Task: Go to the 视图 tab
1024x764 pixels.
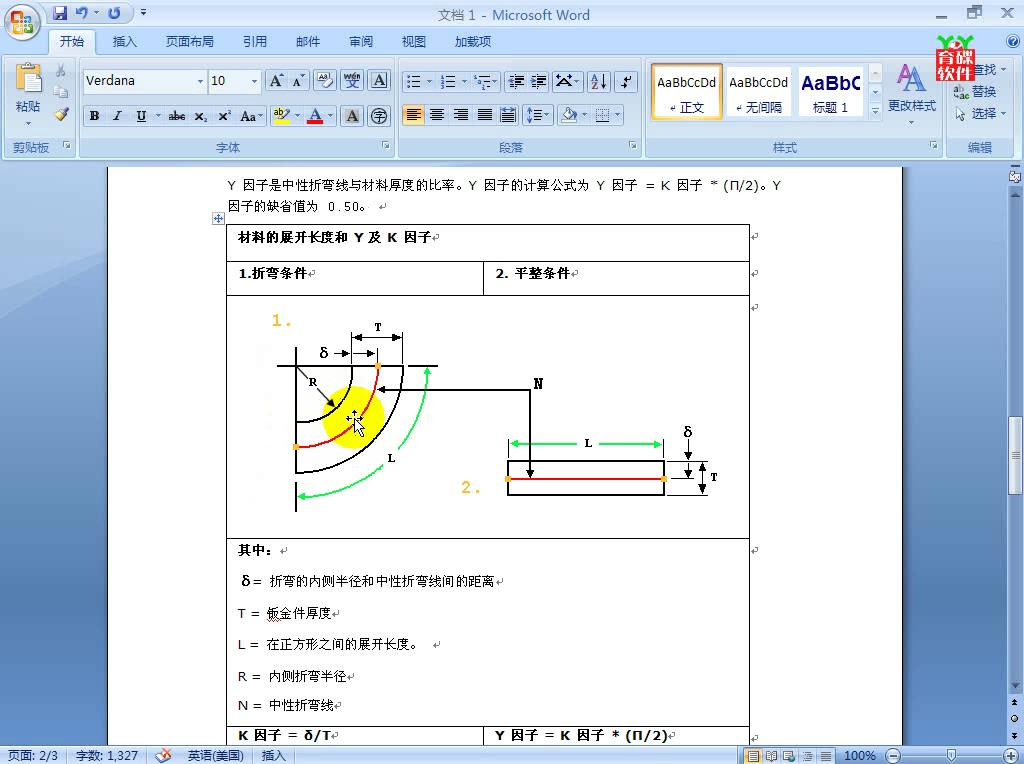Action: tap(413, 42)
